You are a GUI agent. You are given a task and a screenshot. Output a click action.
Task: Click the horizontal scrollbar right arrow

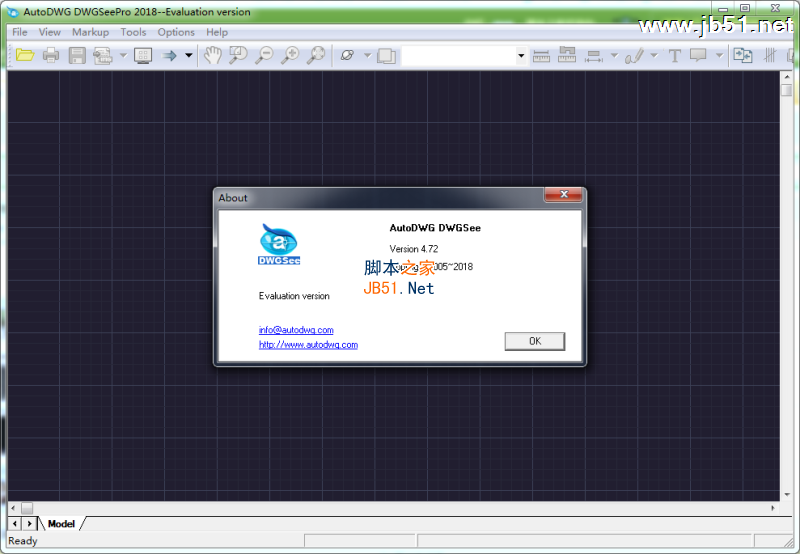tap(773, 508)
